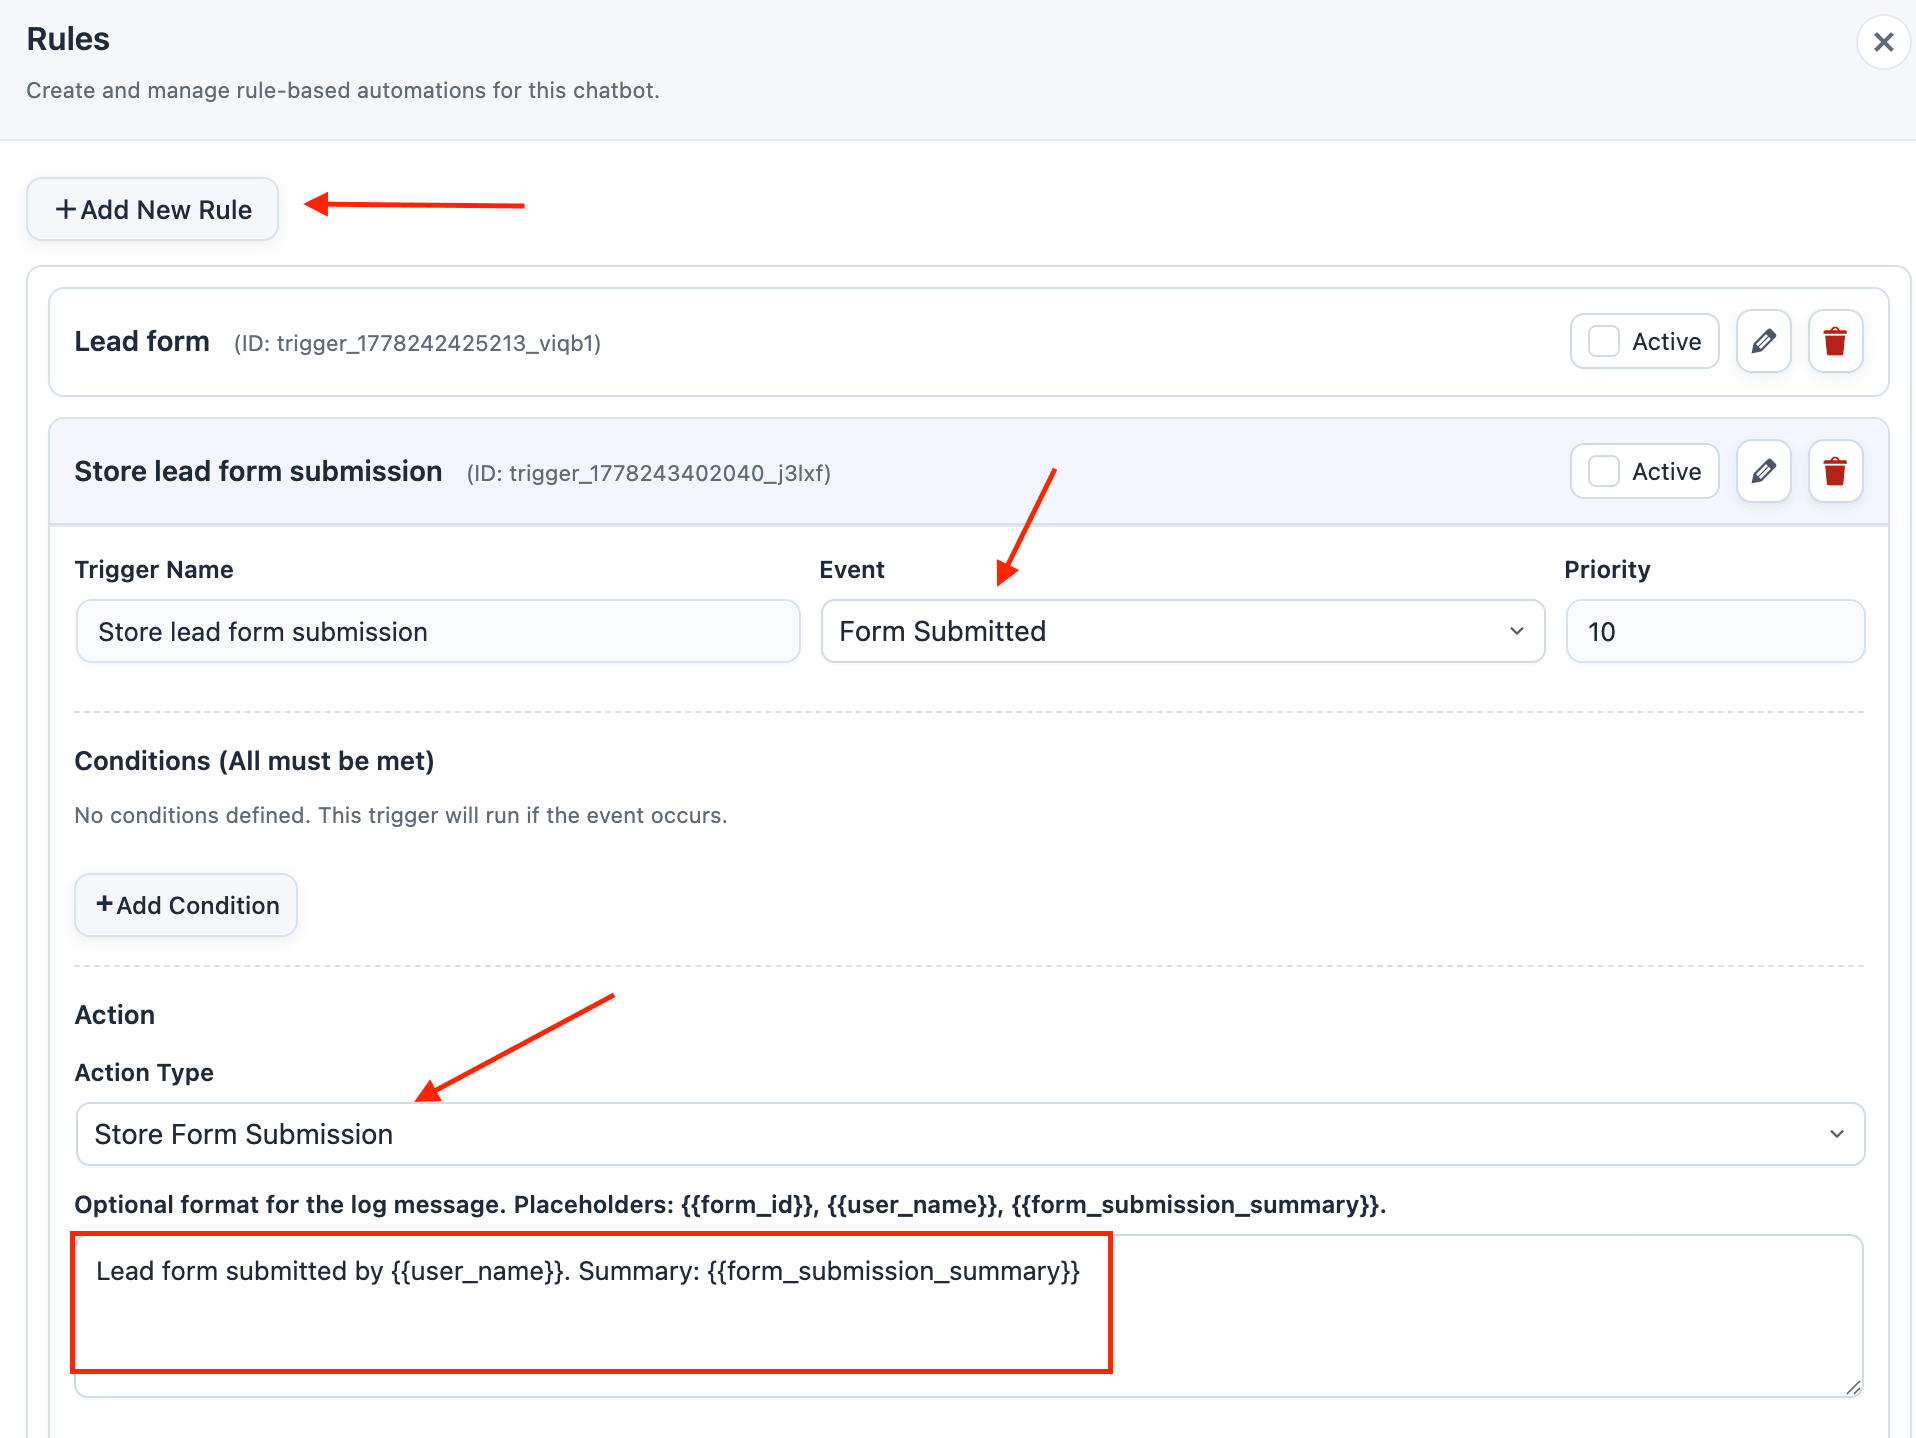Delete the Lead form rule with the trash icon
This screenshot has width=1916, height=1438.
click(x=1835, y=341)
